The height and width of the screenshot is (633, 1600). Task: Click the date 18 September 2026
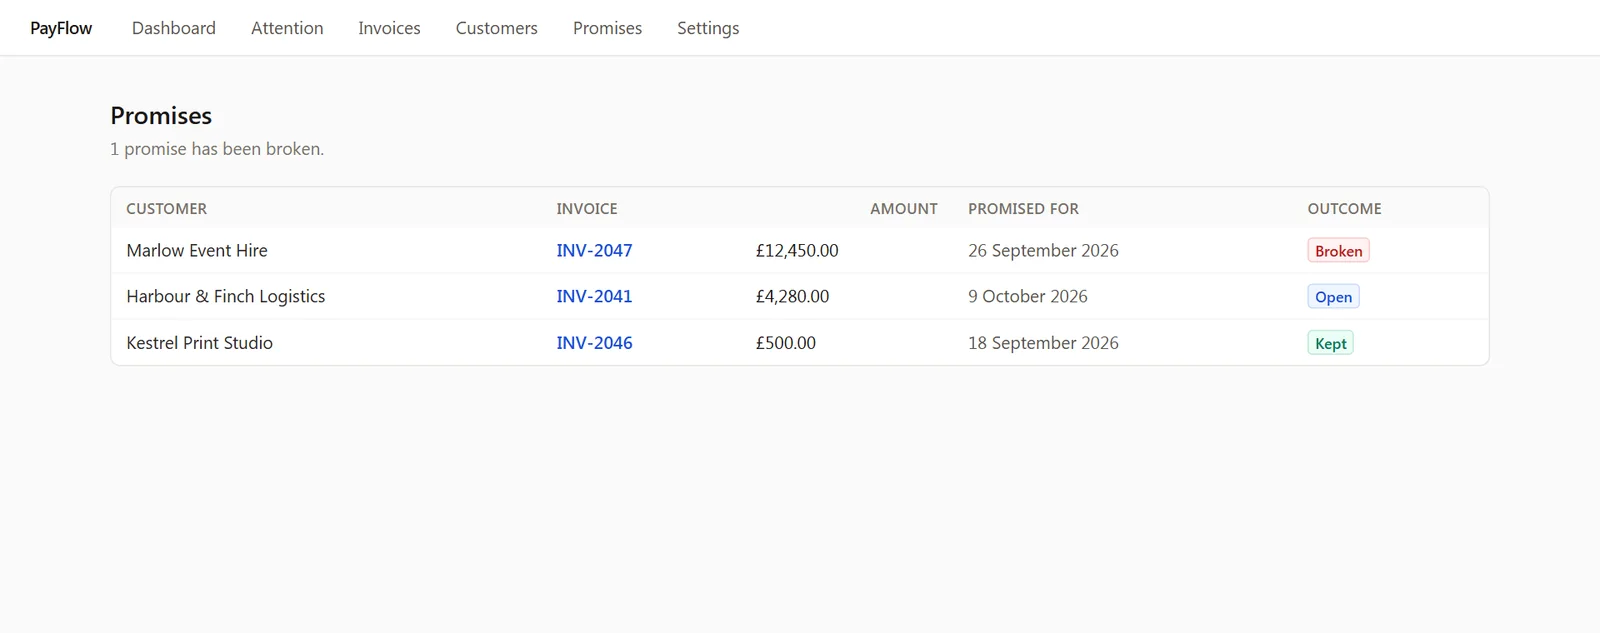pos(1043,342)
